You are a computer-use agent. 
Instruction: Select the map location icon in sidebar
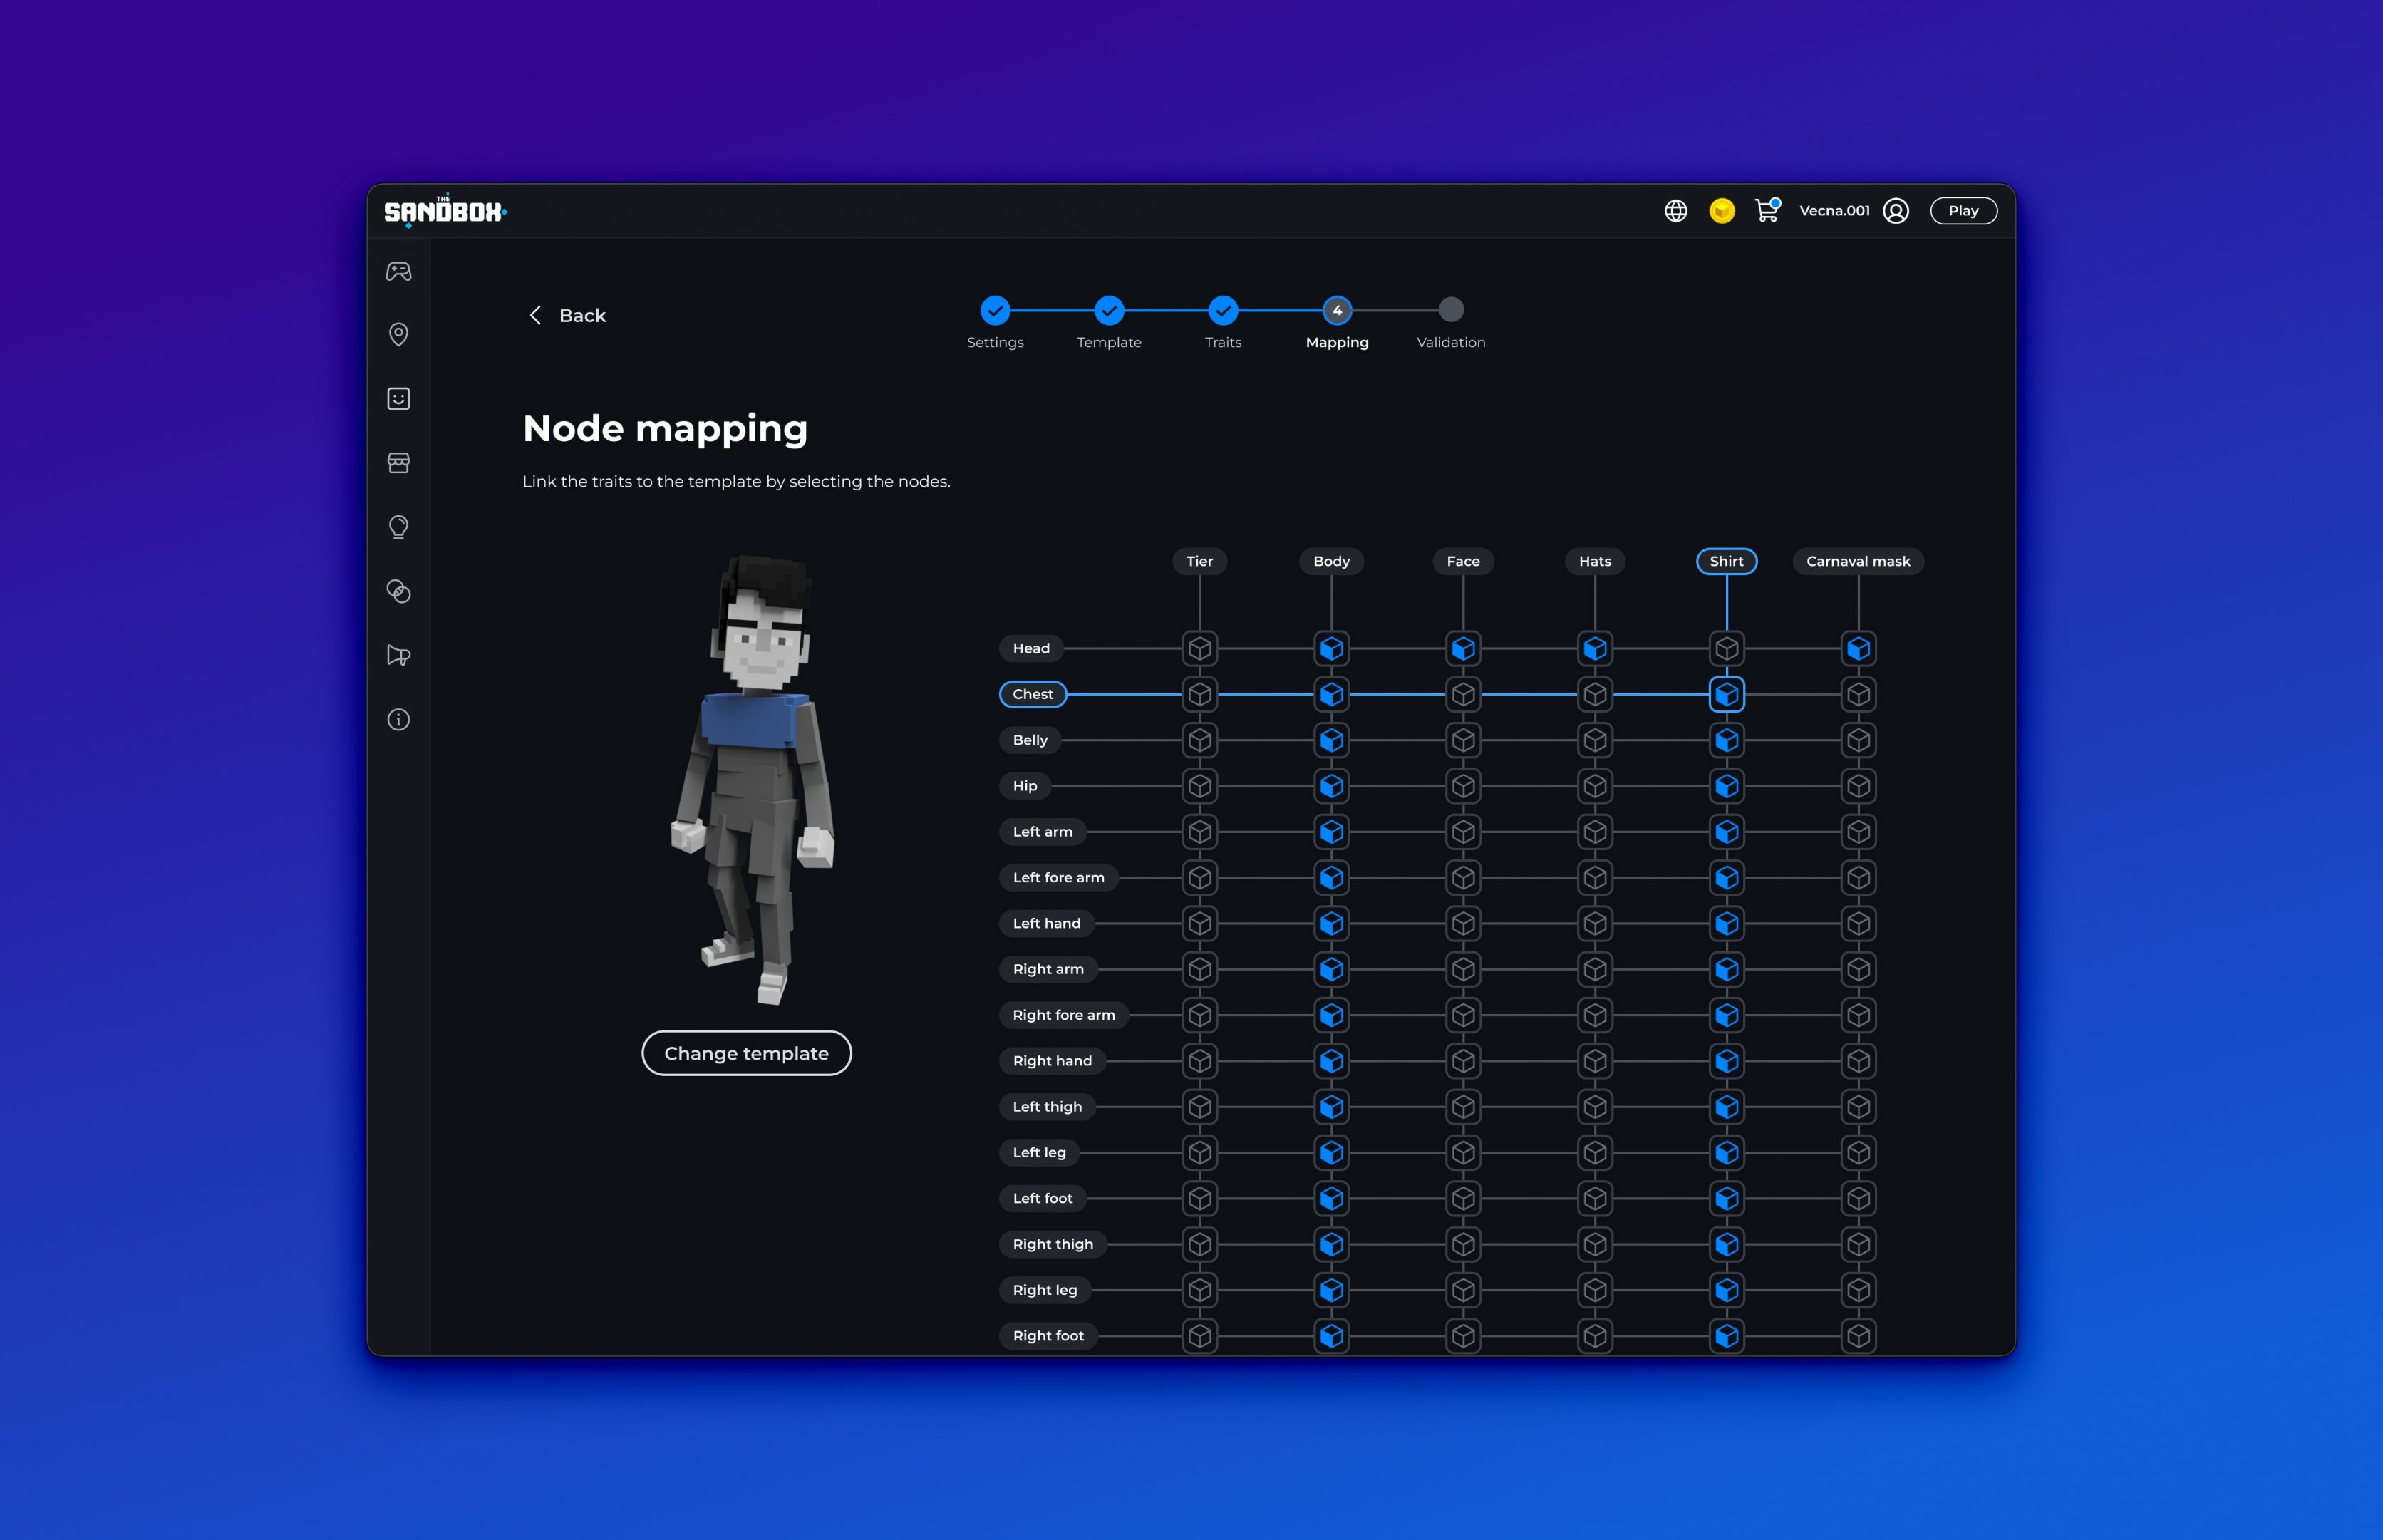pyautogui.click(x=398, y=334)
